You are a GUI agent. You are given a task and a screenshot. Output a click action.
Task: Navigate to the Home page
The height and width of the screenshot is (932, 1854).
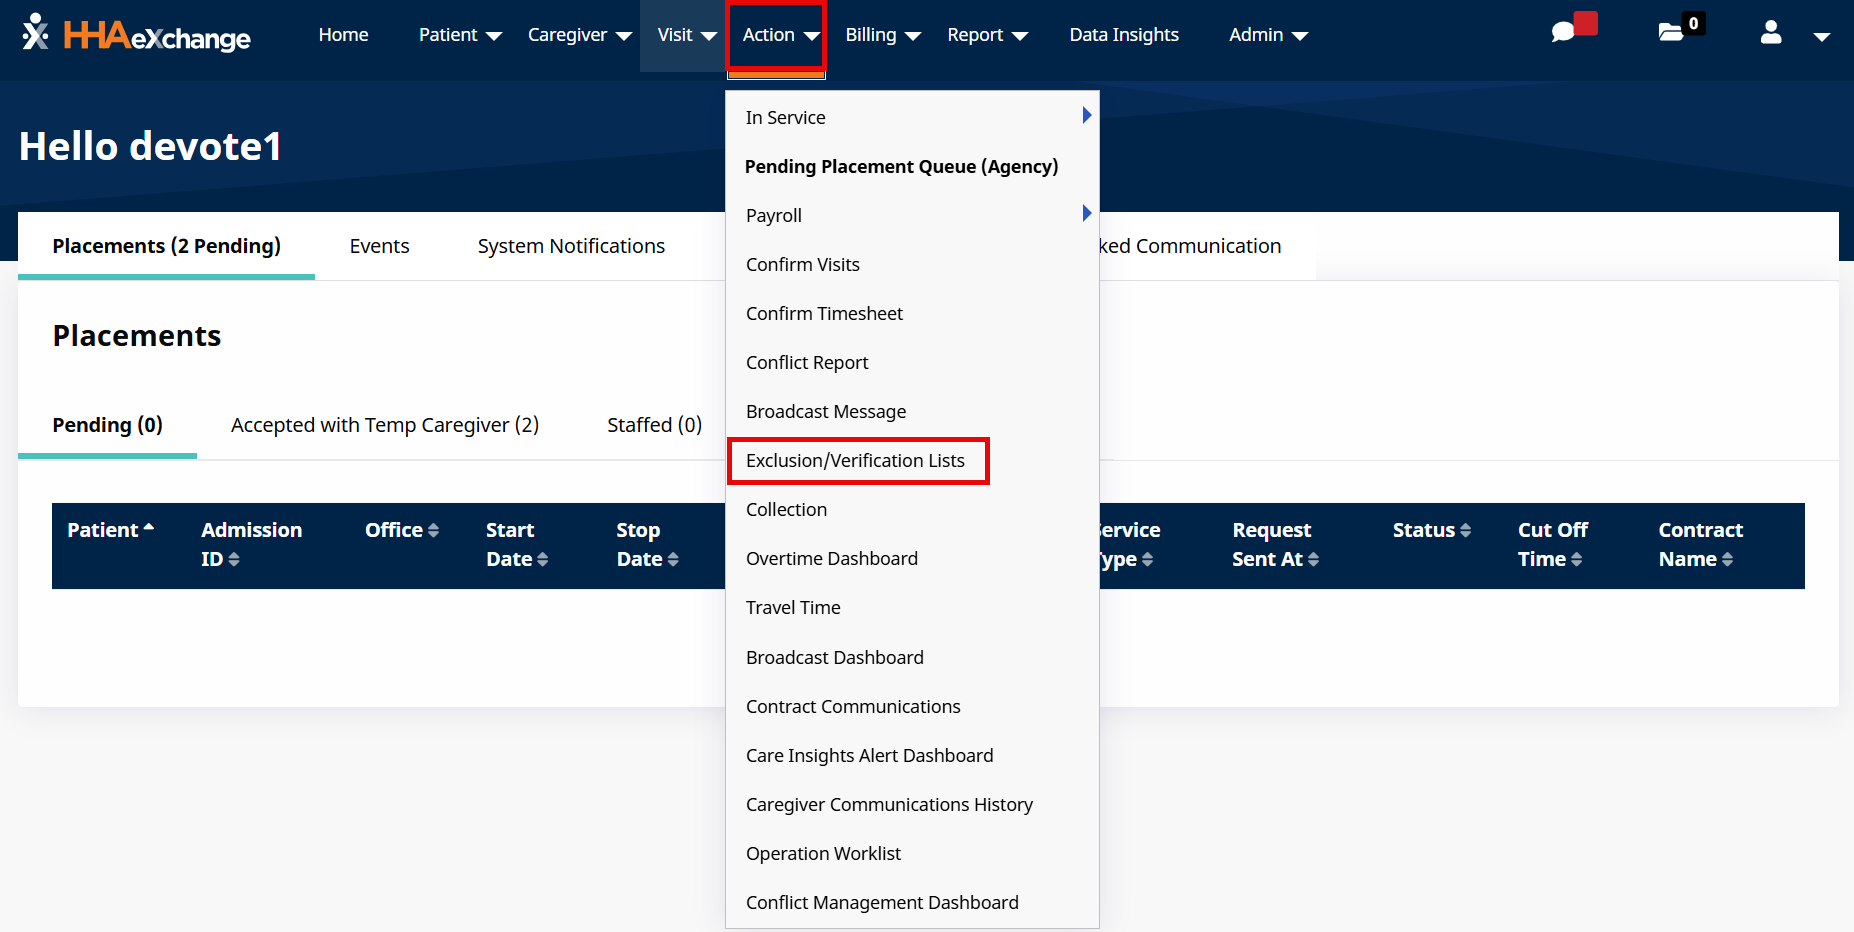(343, 35)
